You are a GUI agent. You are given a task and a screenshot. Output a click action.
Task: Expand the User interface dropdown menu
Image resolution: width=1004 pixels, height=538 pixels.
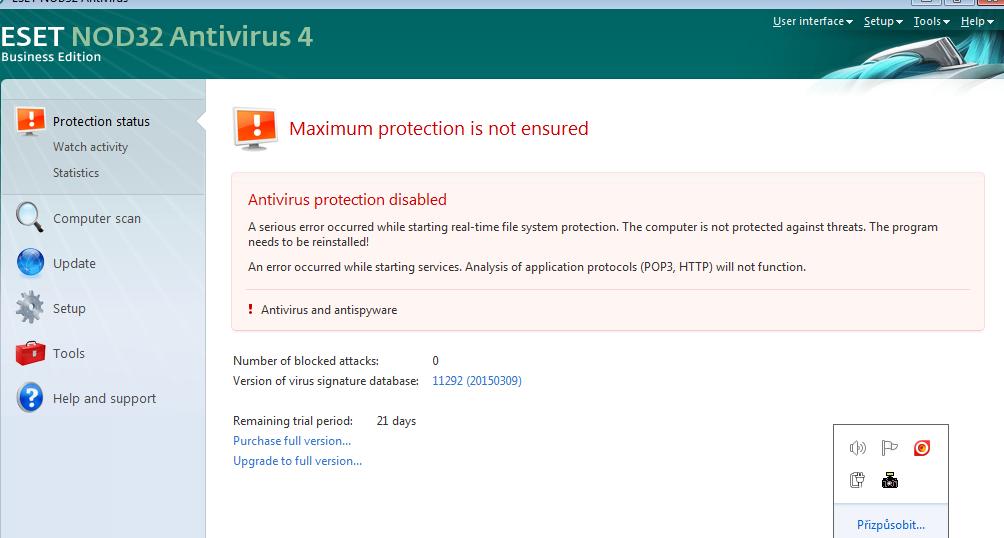tap(812, 21)
